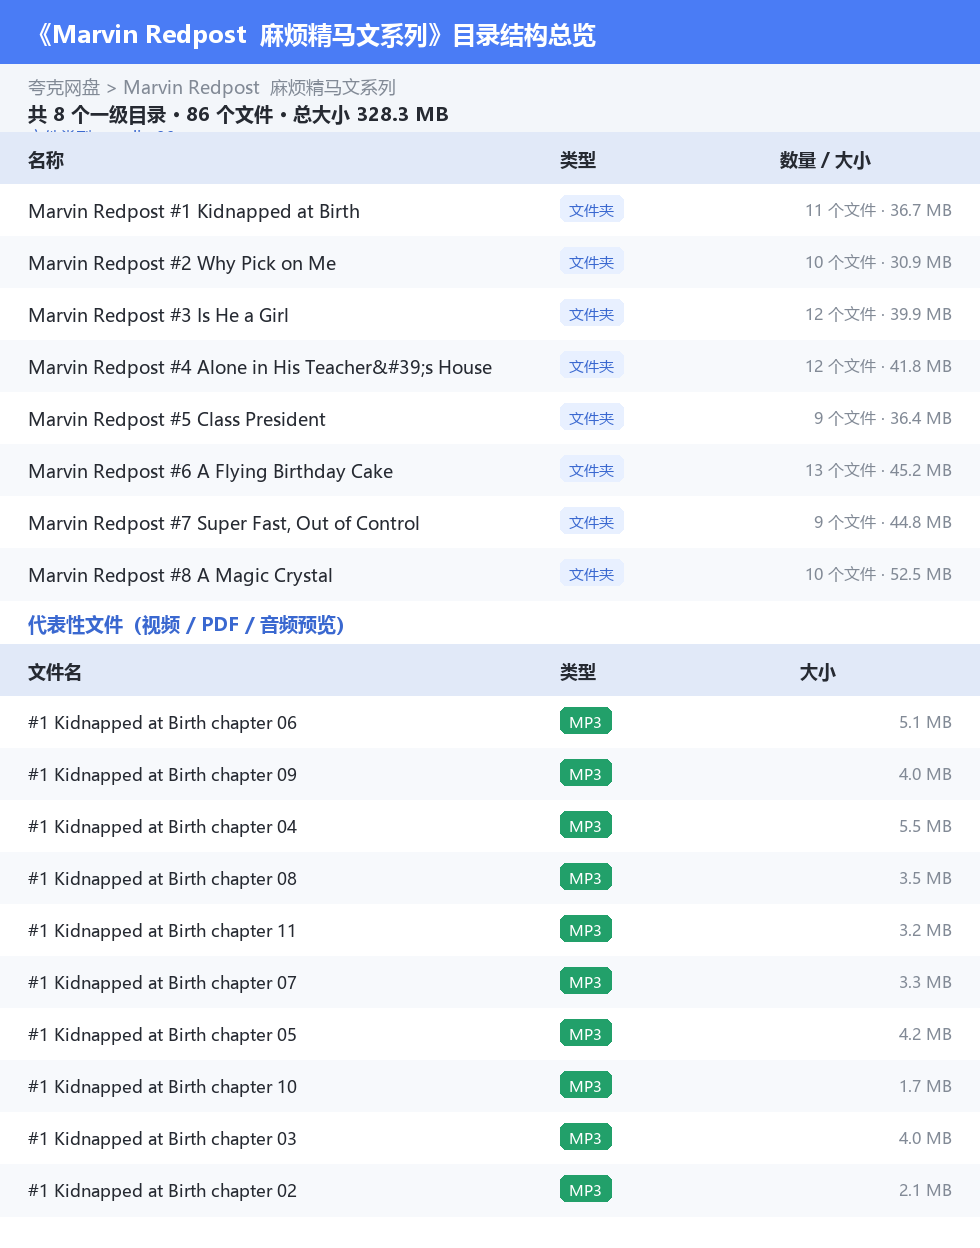The image size is (980, 1248).
Task: Click the MP3 badge for chapter 02
Action: pos(586,1190)
